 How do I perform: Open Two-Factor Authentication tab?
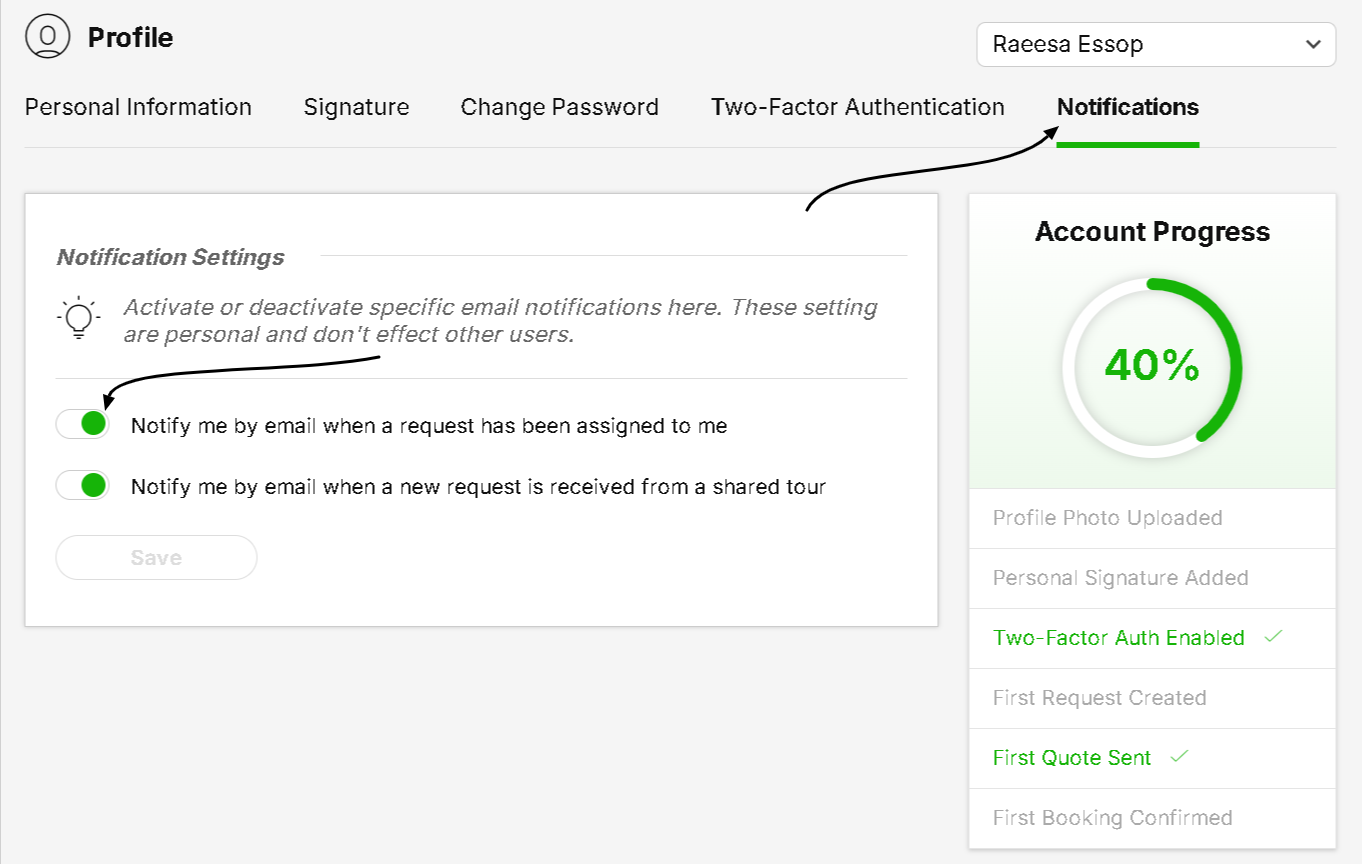coord(857,107)
